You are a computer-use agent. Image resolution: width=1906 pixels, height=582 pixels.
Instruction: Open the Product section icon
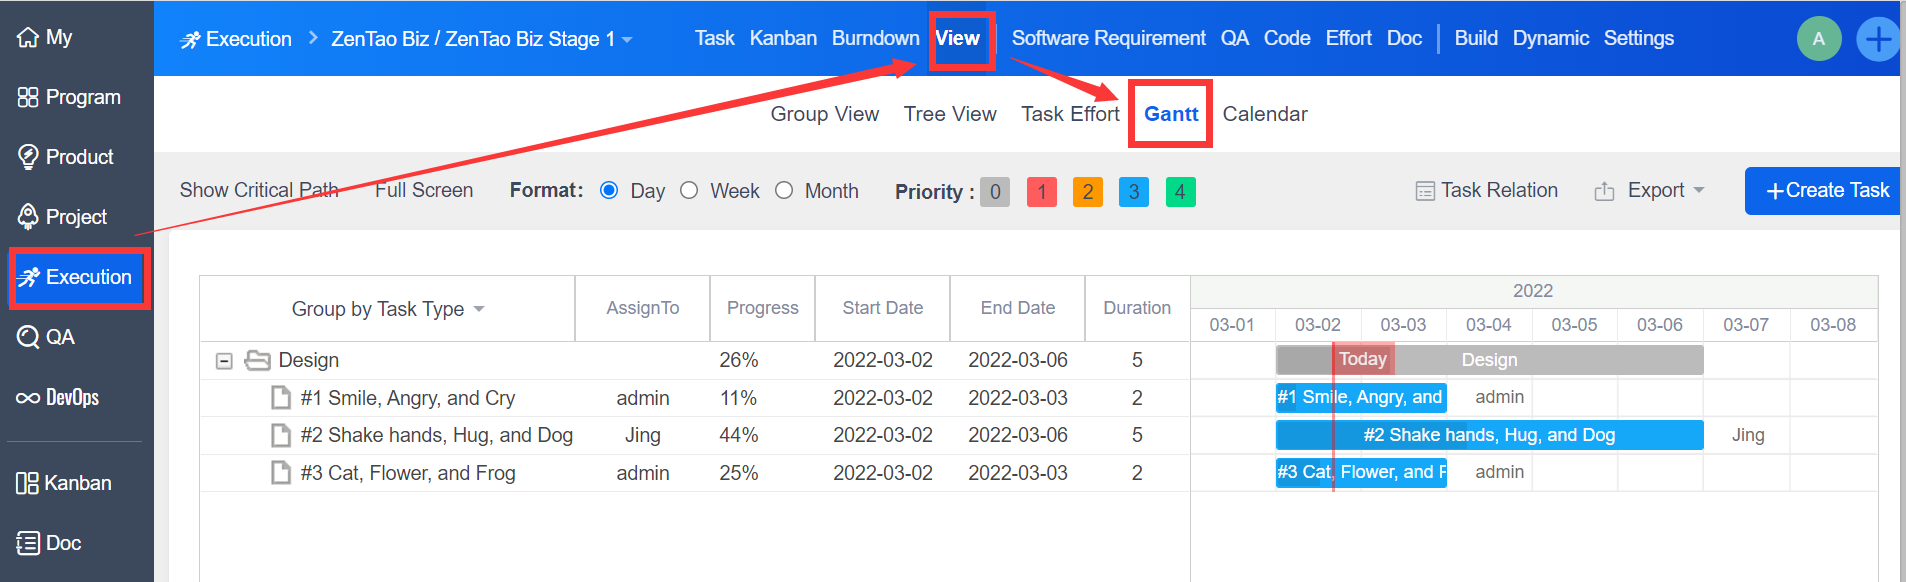[x=28, y=157]
